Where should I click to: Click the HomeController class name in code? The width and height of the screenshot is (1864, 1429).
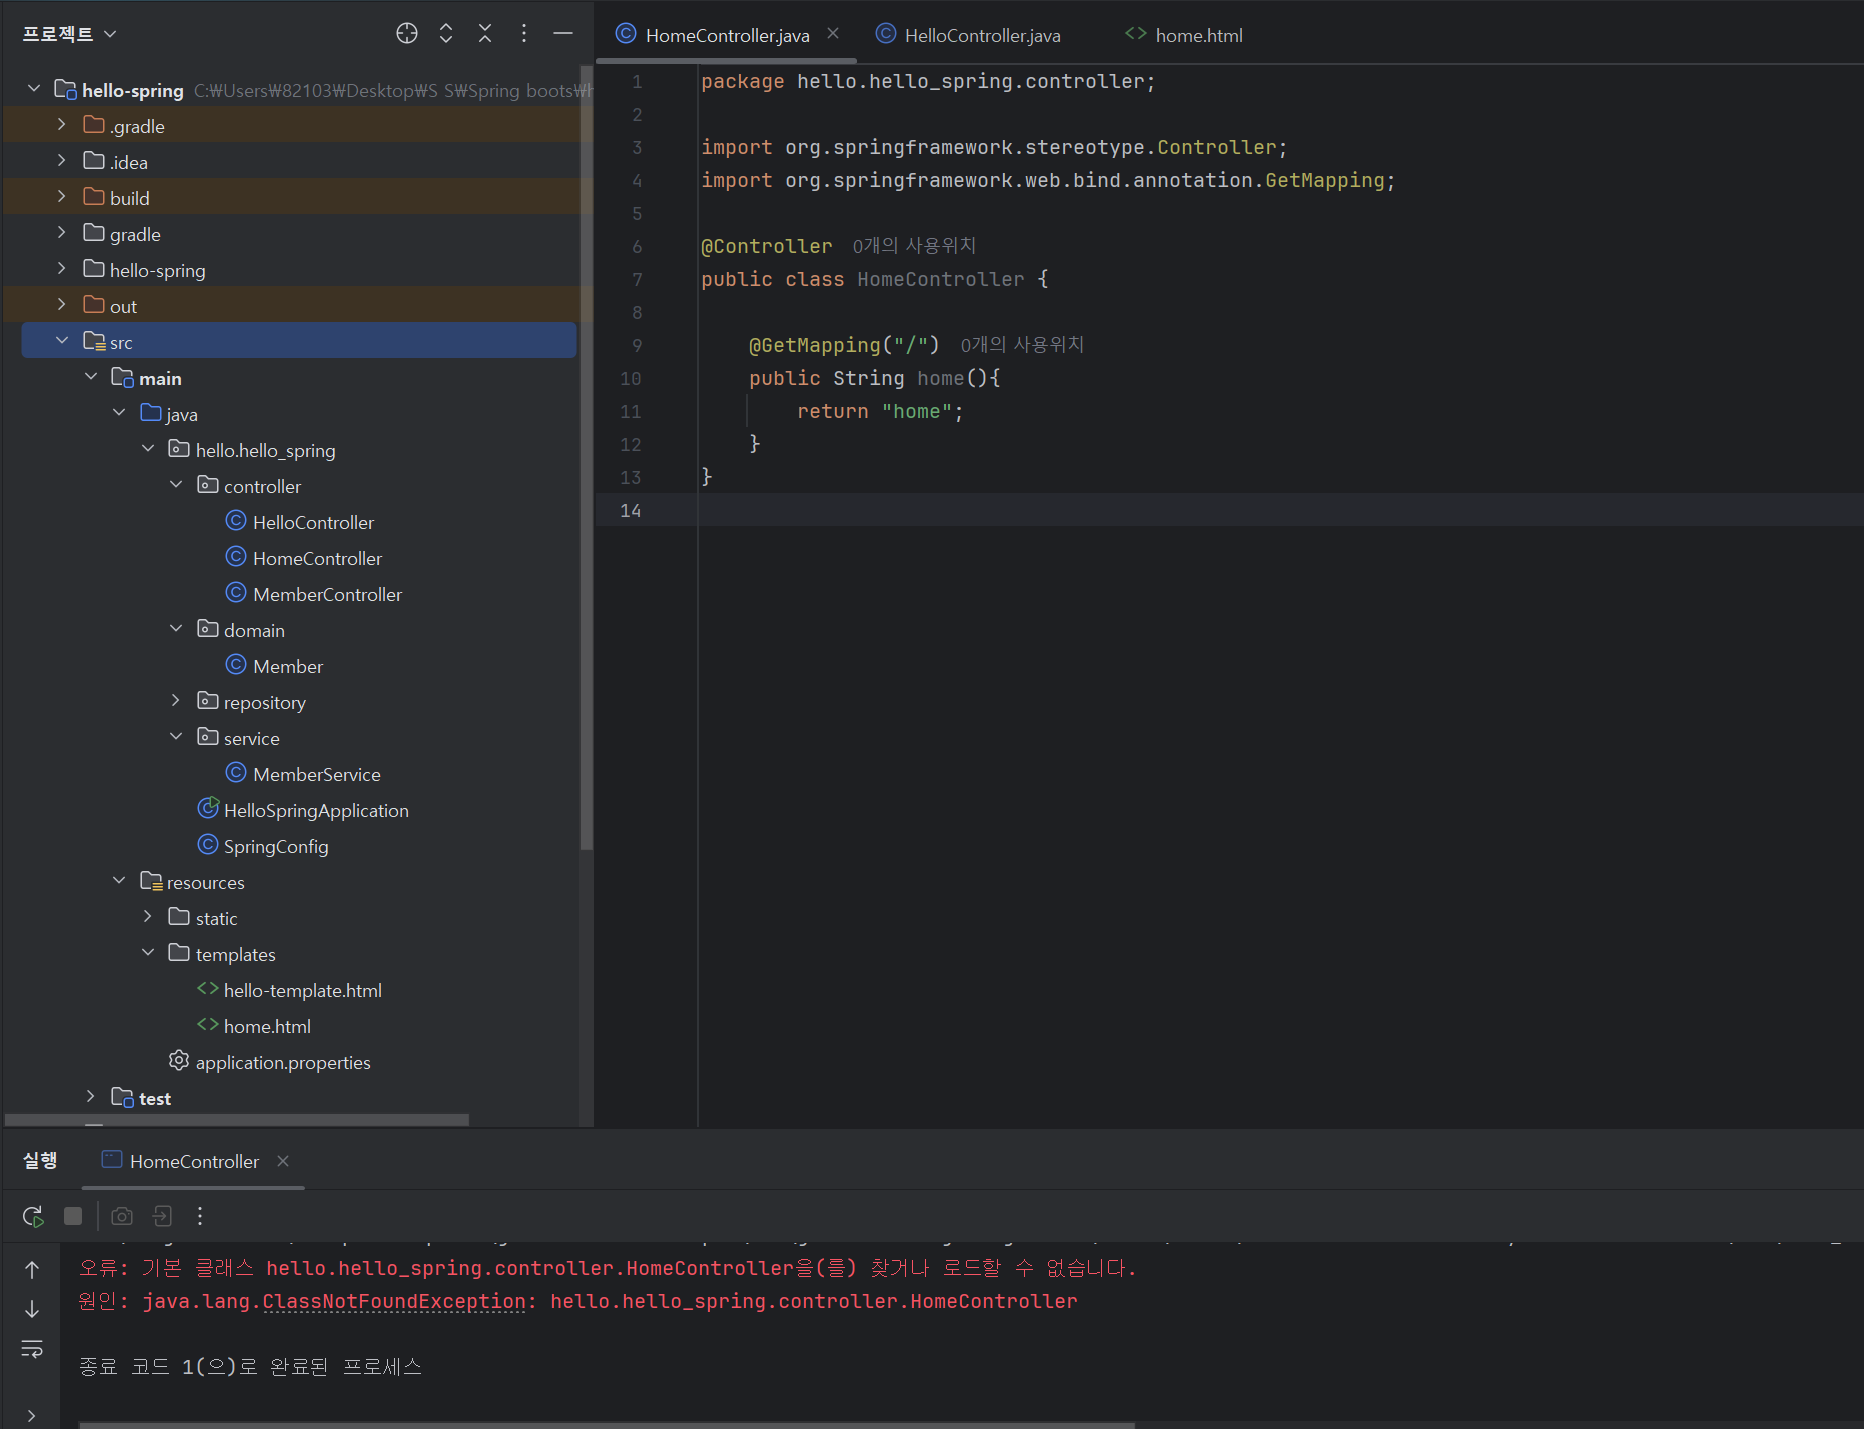tap(941, 279)
